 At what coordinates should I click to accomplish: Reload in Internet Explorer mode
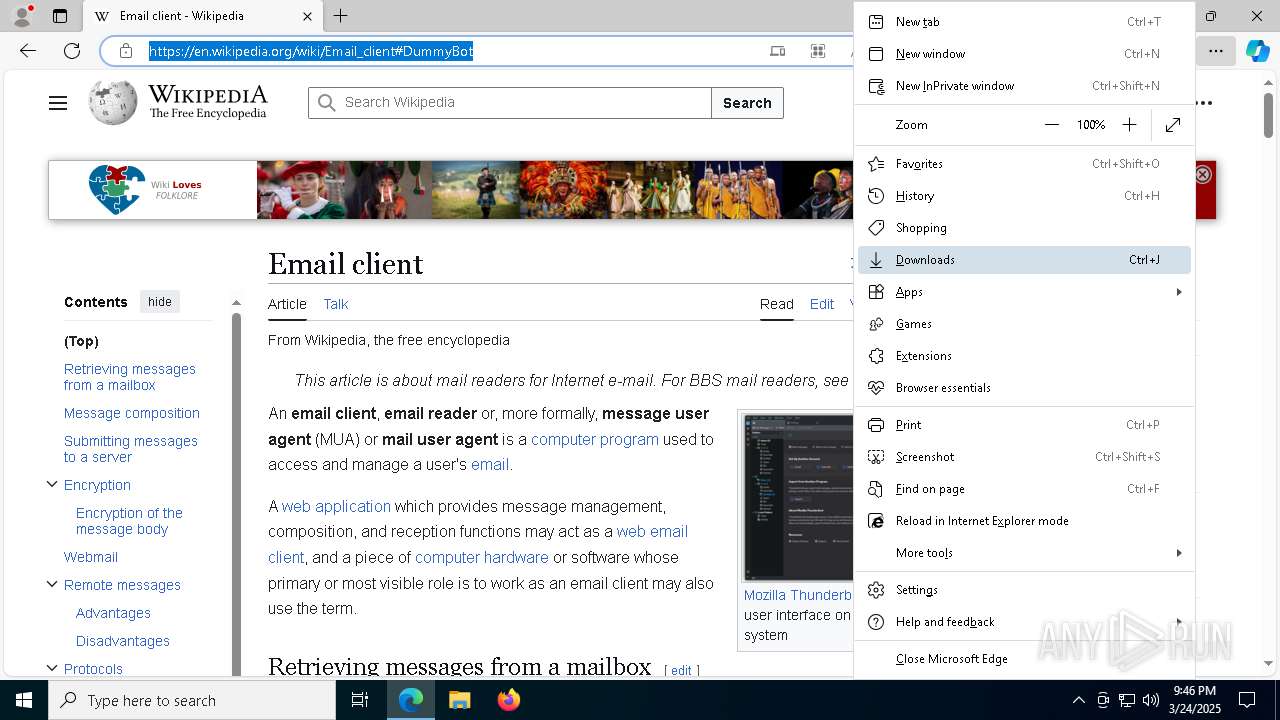tap(1024, 521)
